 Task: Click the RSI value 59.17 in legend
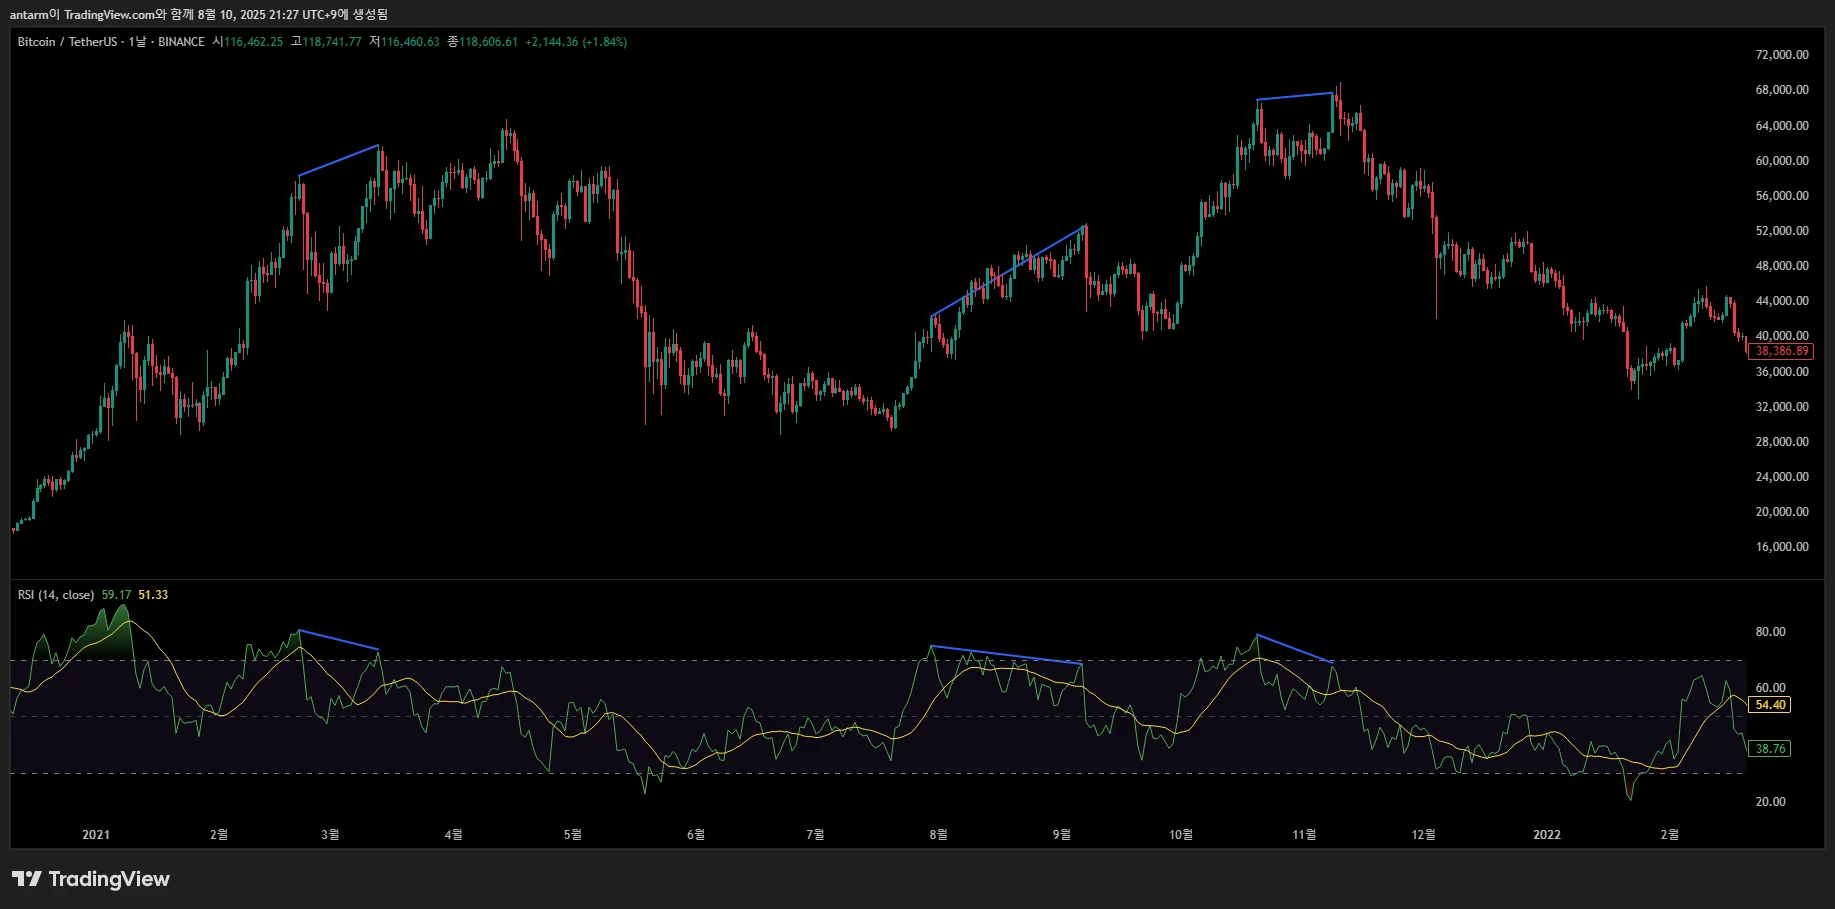click(116, 595)
